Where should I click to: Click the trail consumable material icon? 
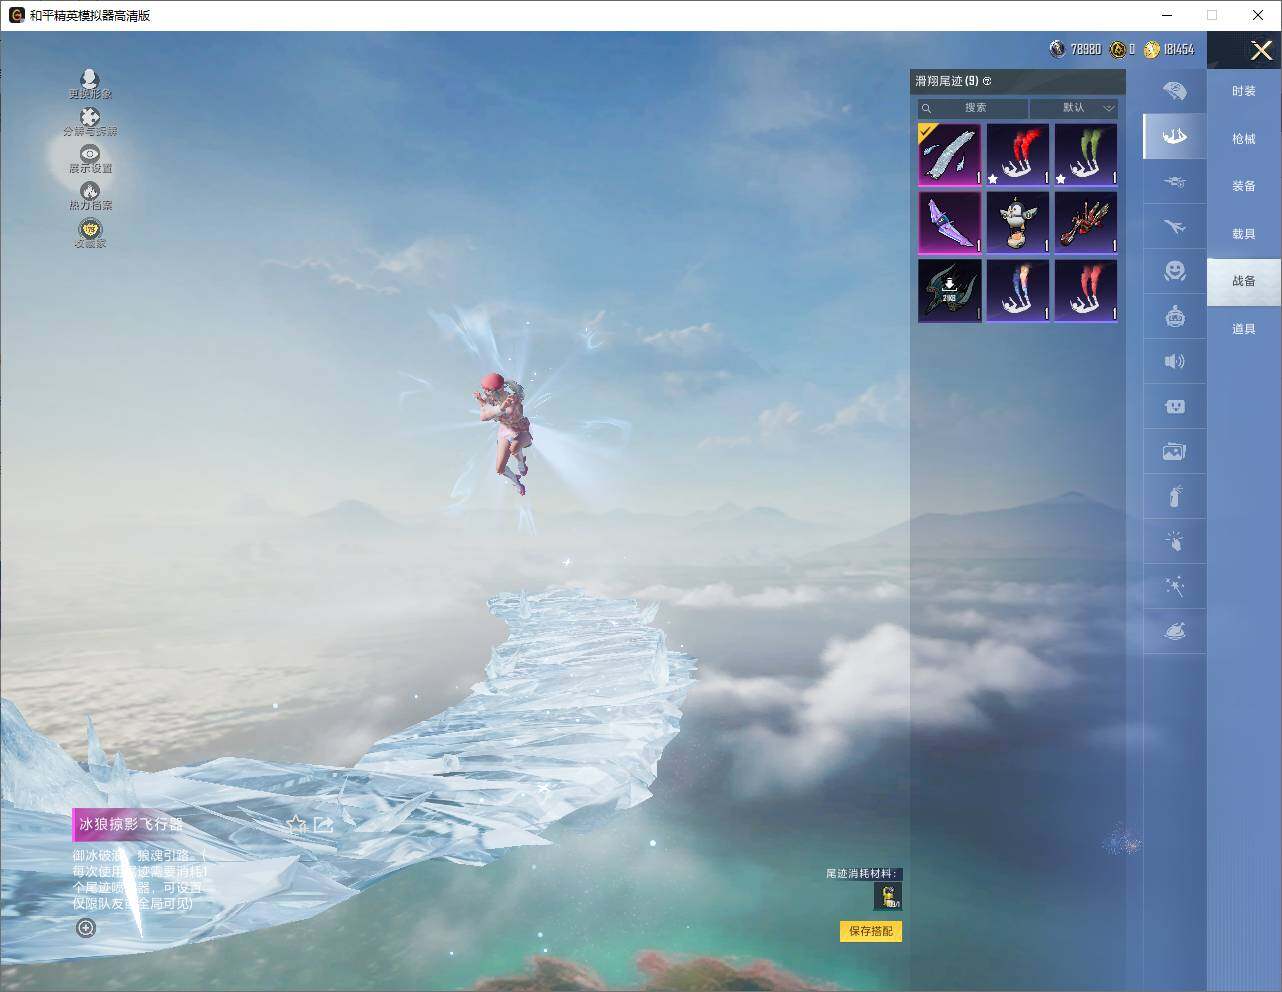tap(887, 896)
